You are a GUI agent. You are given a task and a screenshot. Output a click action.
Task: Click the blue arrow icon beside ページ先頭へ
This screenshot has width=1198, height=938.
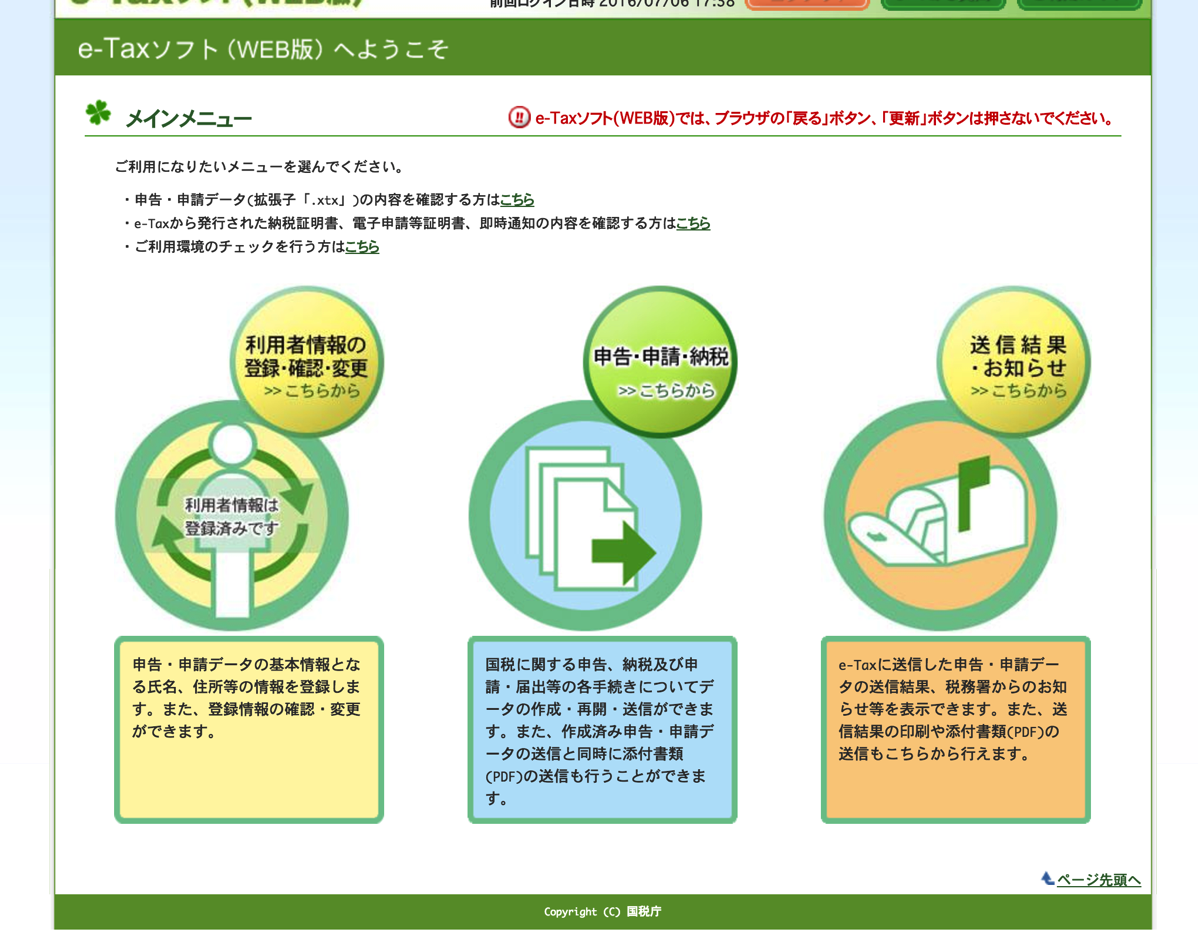point(1047,878)
